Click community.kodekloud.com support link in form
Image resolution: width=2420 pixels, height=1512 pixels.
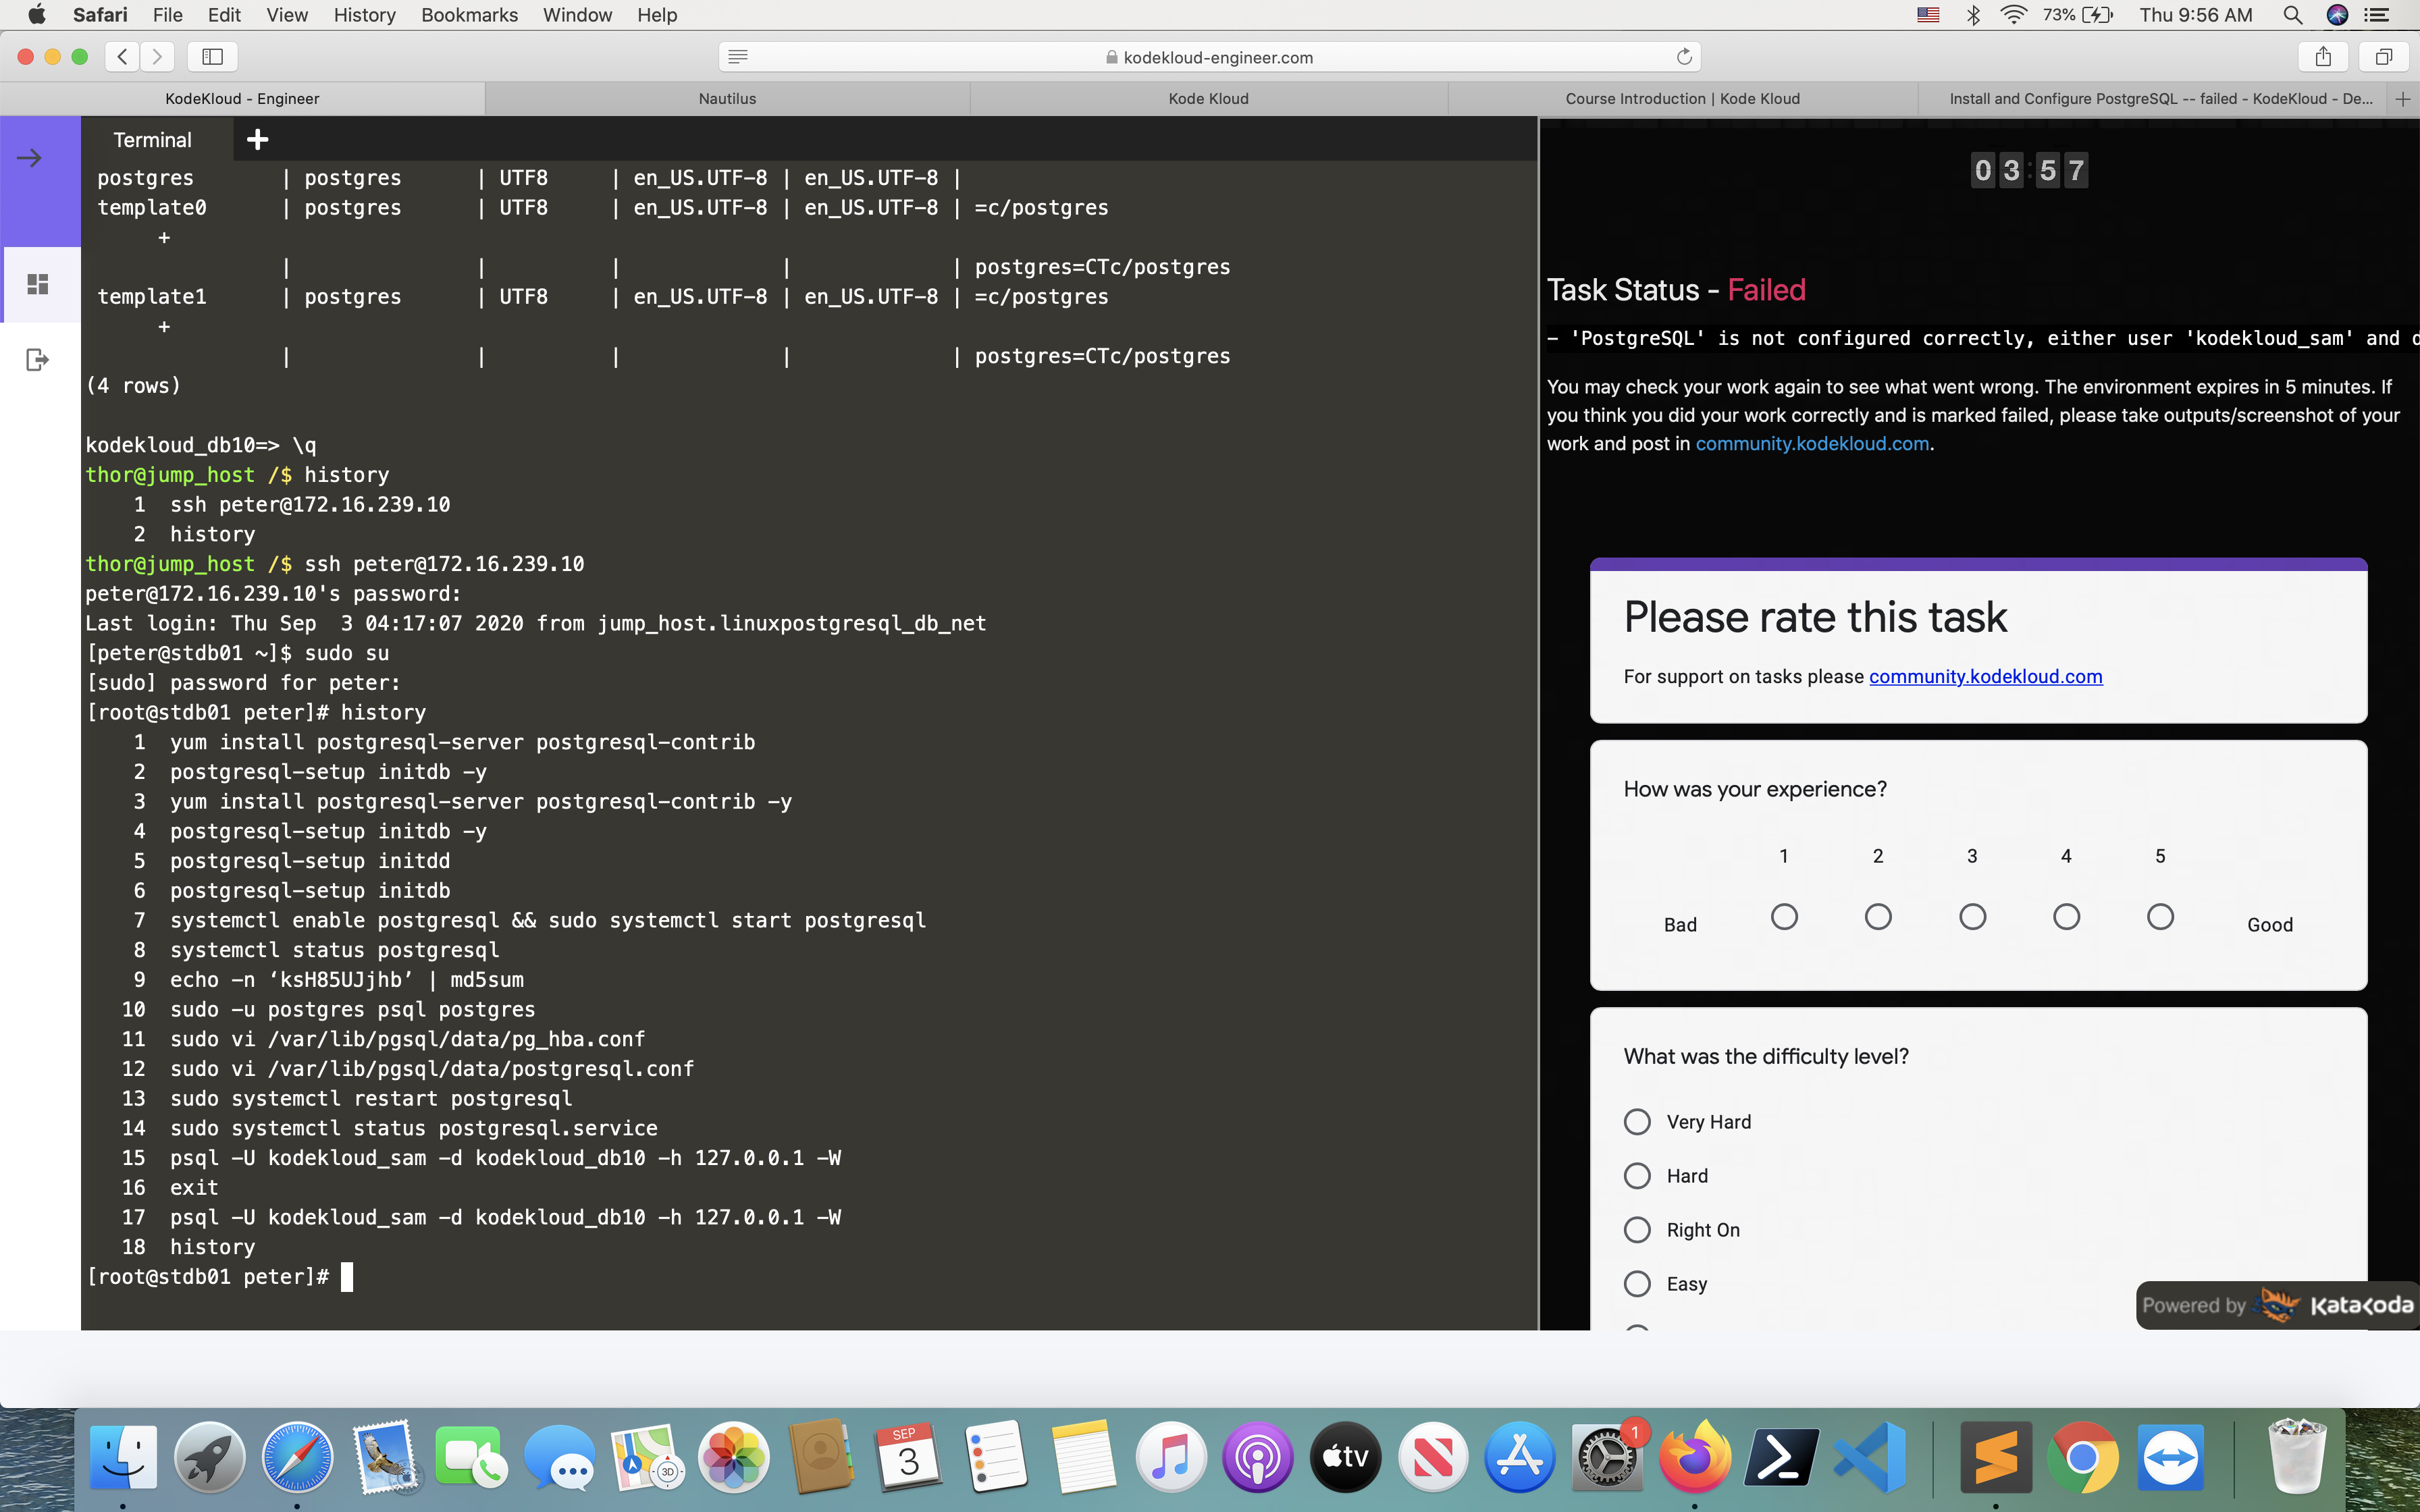[x=1985, y=677]
